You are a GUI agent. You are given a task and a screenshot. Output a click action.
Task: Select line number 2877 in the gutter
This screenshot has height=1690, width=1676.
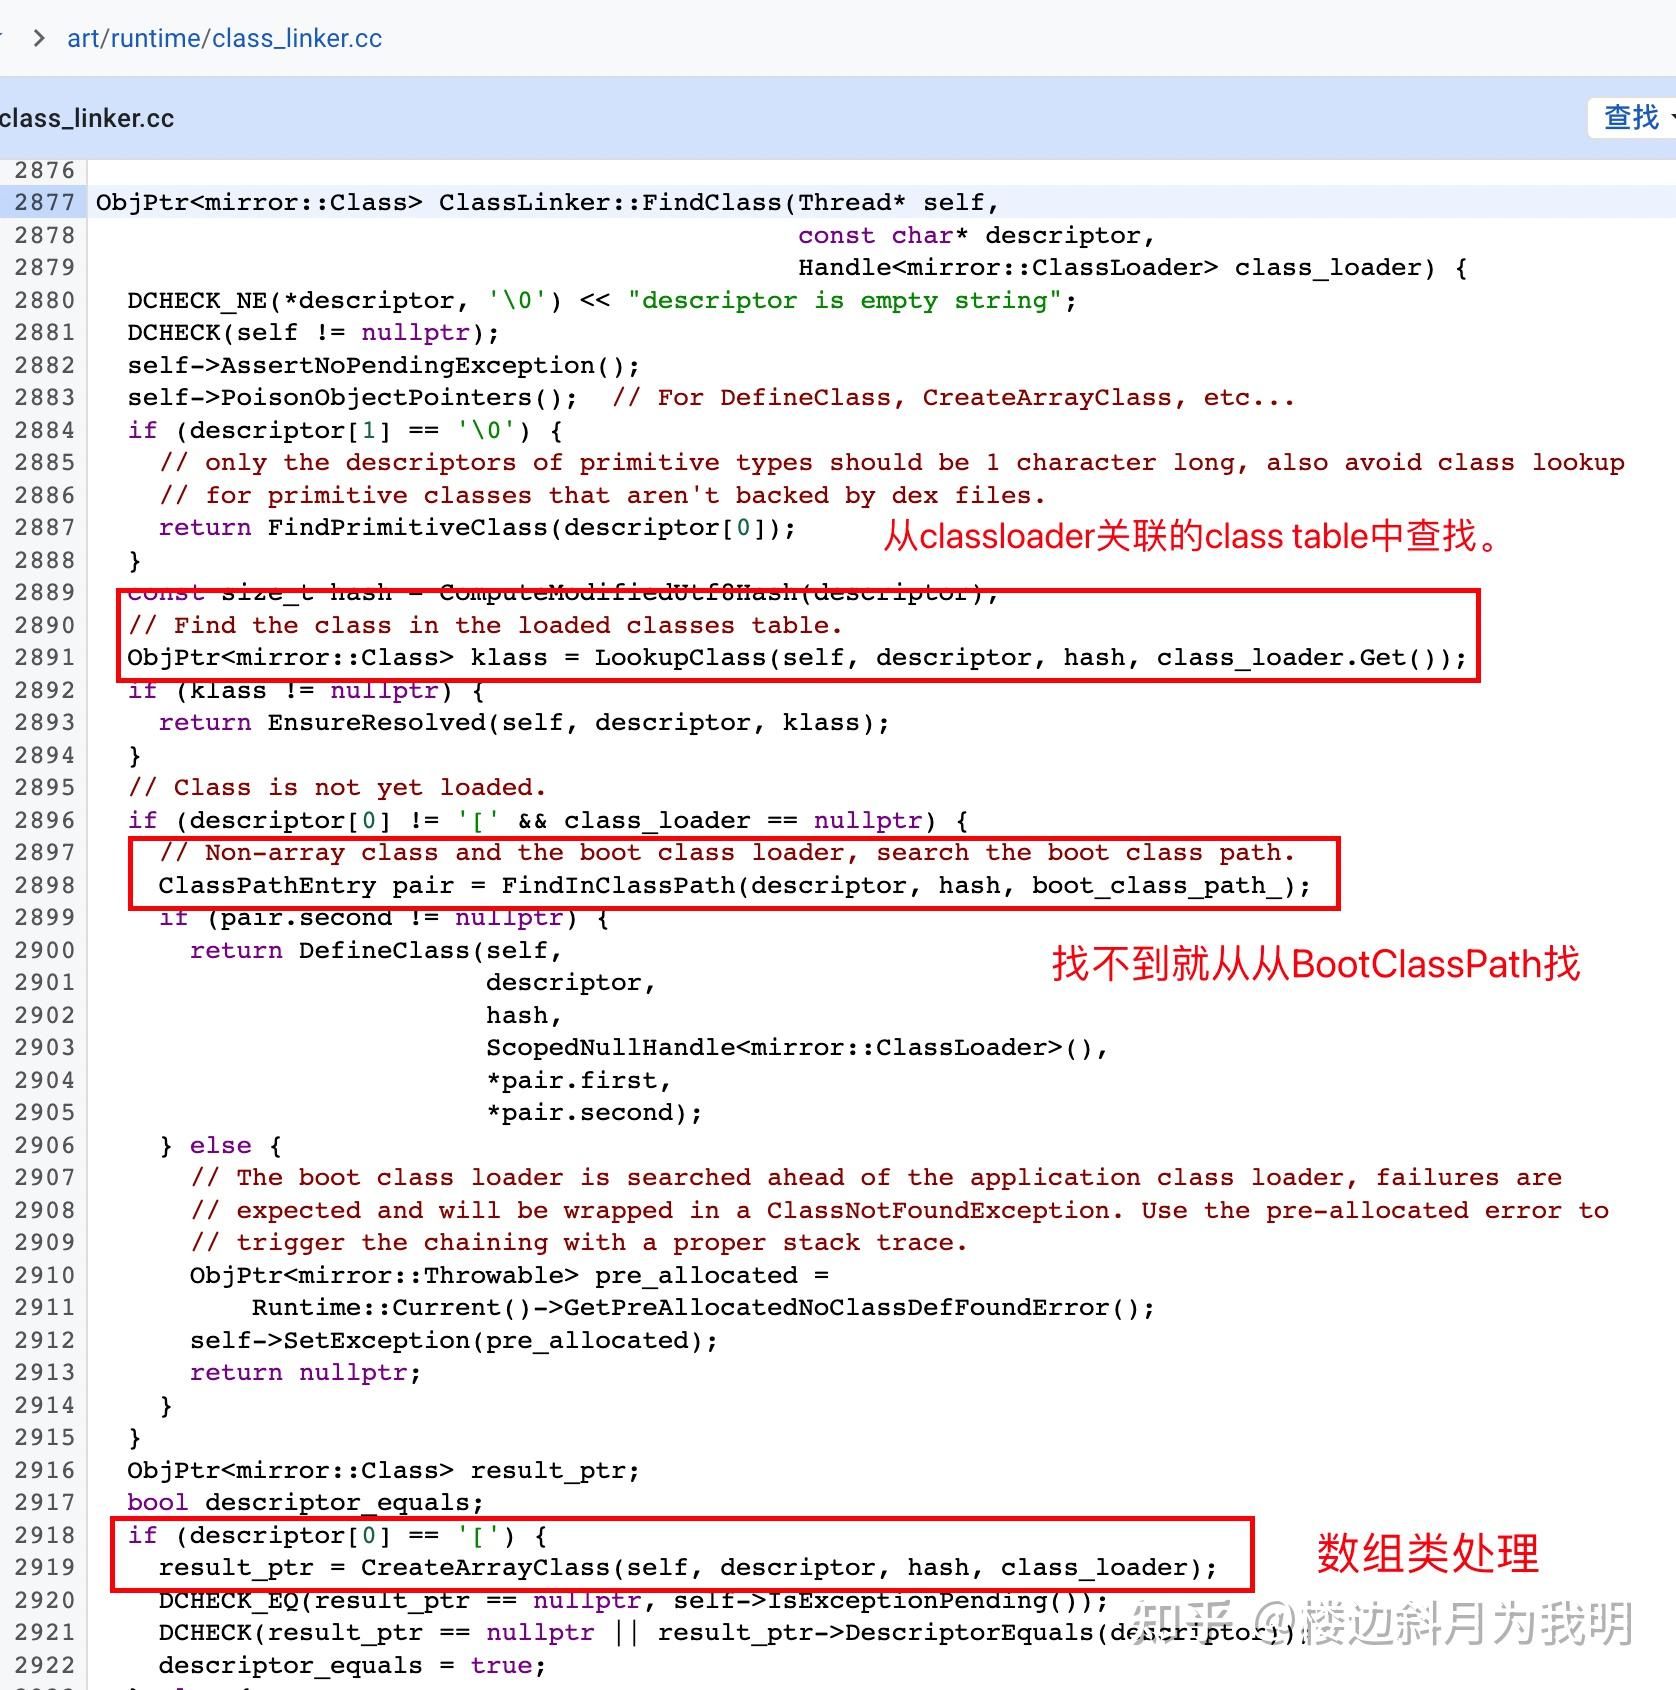click(x=44, y=202)
